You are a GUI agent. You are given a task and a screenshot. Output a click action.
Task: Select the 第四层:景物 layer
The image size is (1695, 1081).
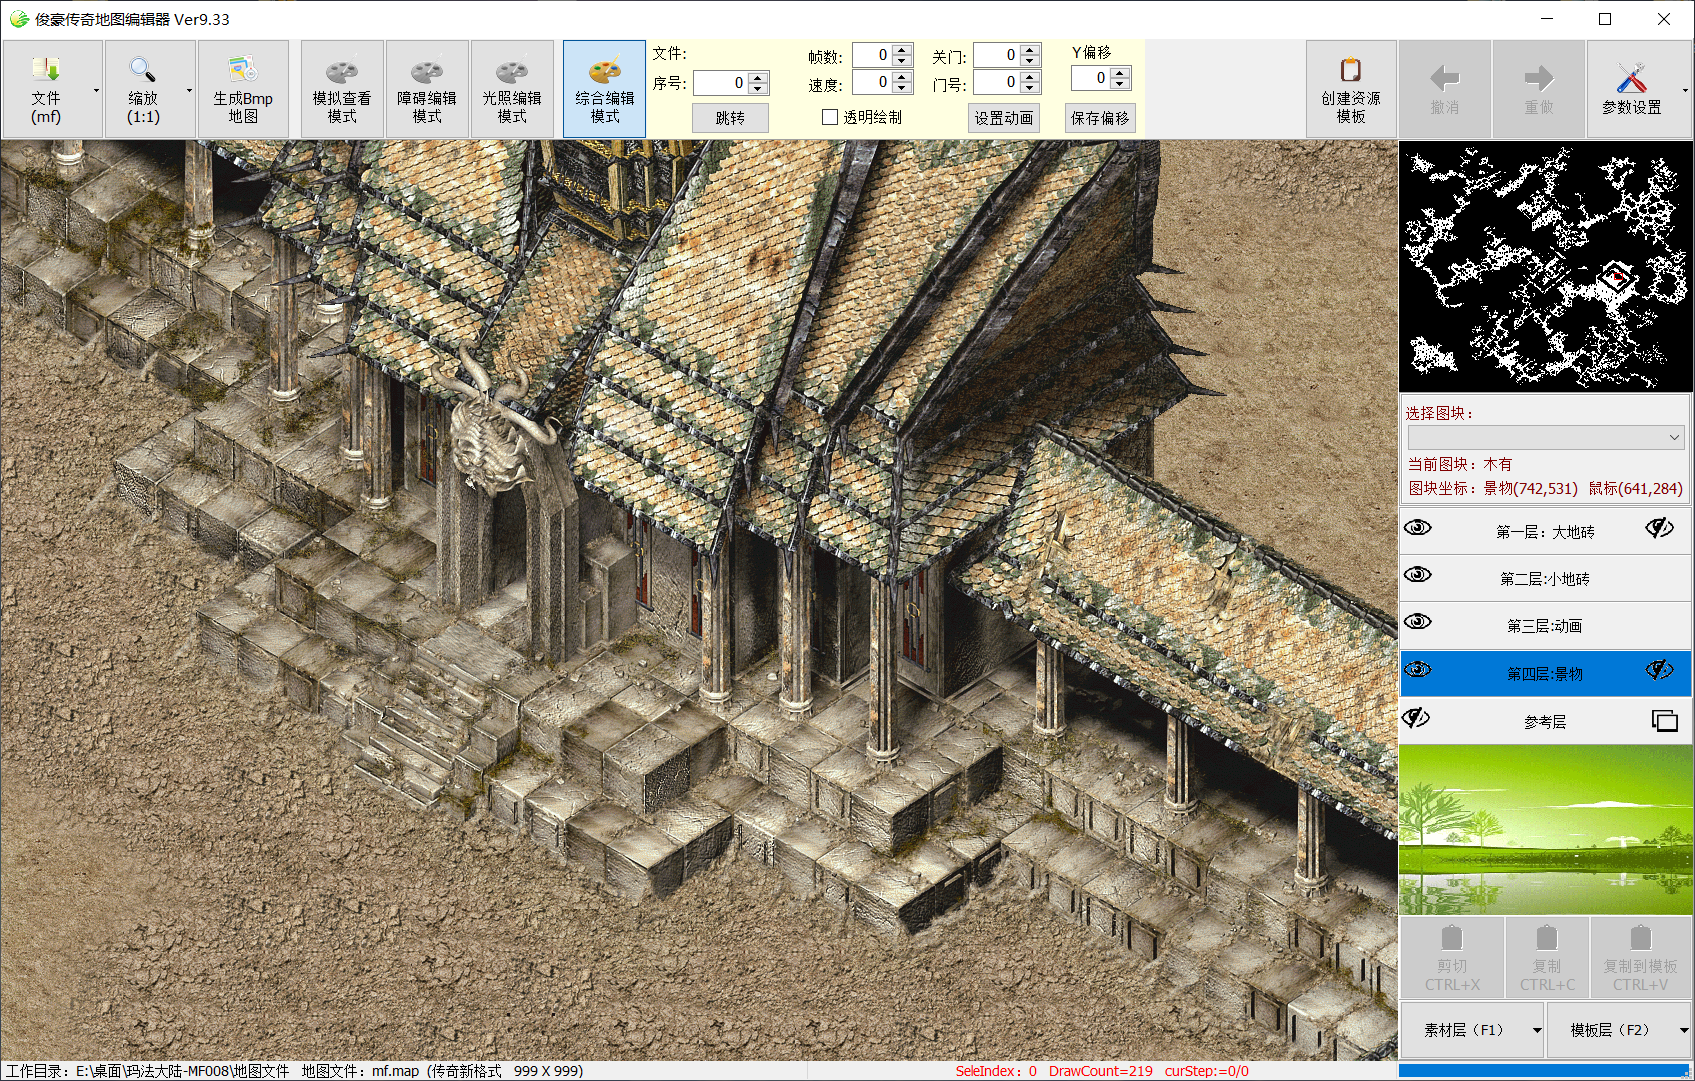1545,674
